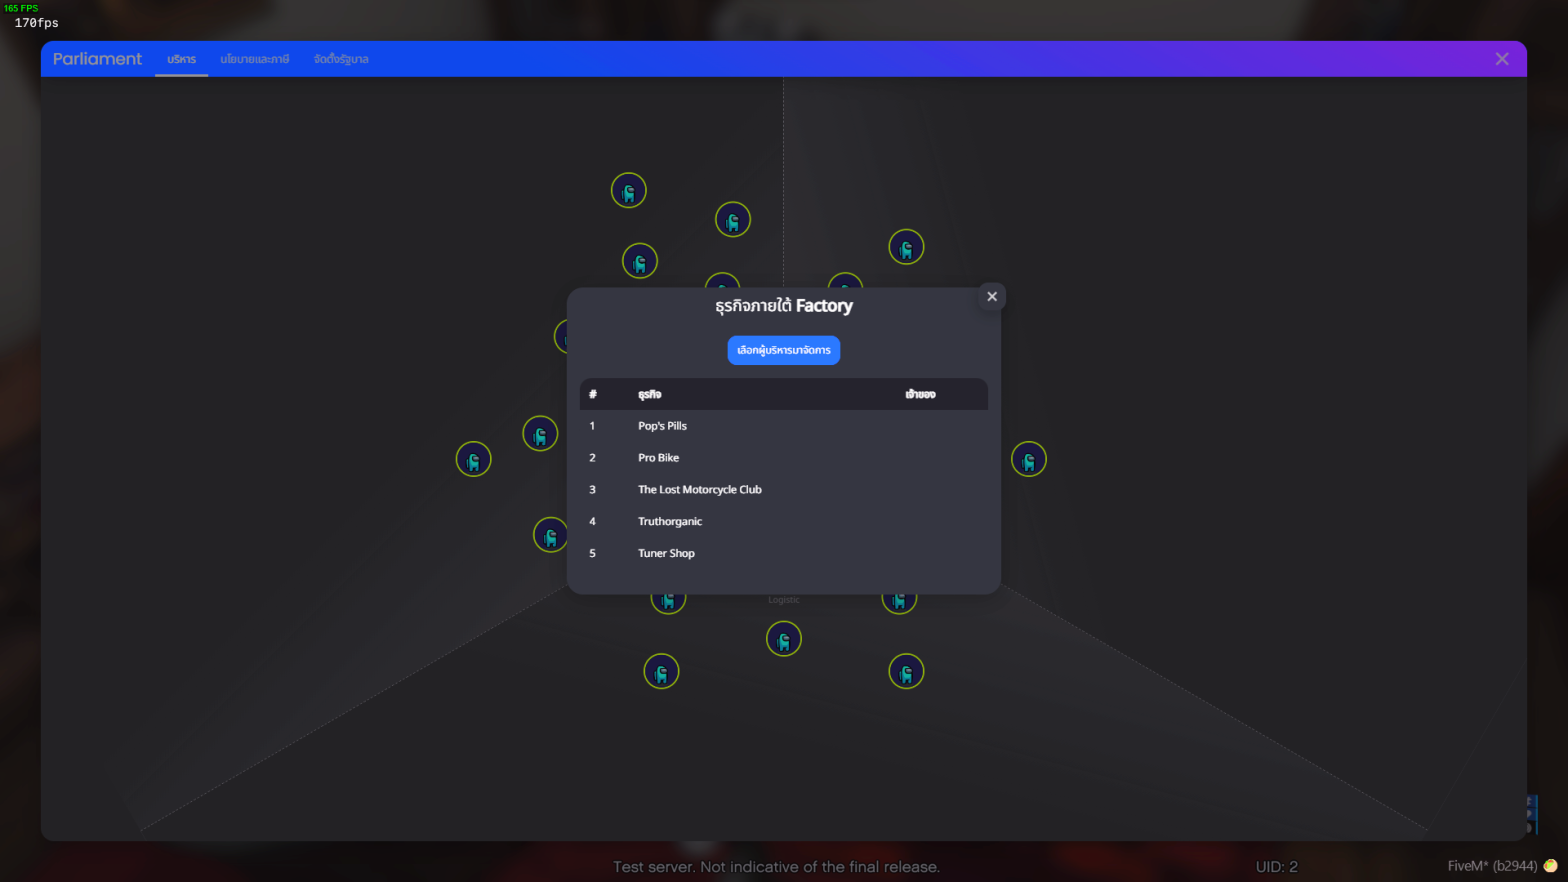
Task: Close the Parliament window
Action: 1502,59
